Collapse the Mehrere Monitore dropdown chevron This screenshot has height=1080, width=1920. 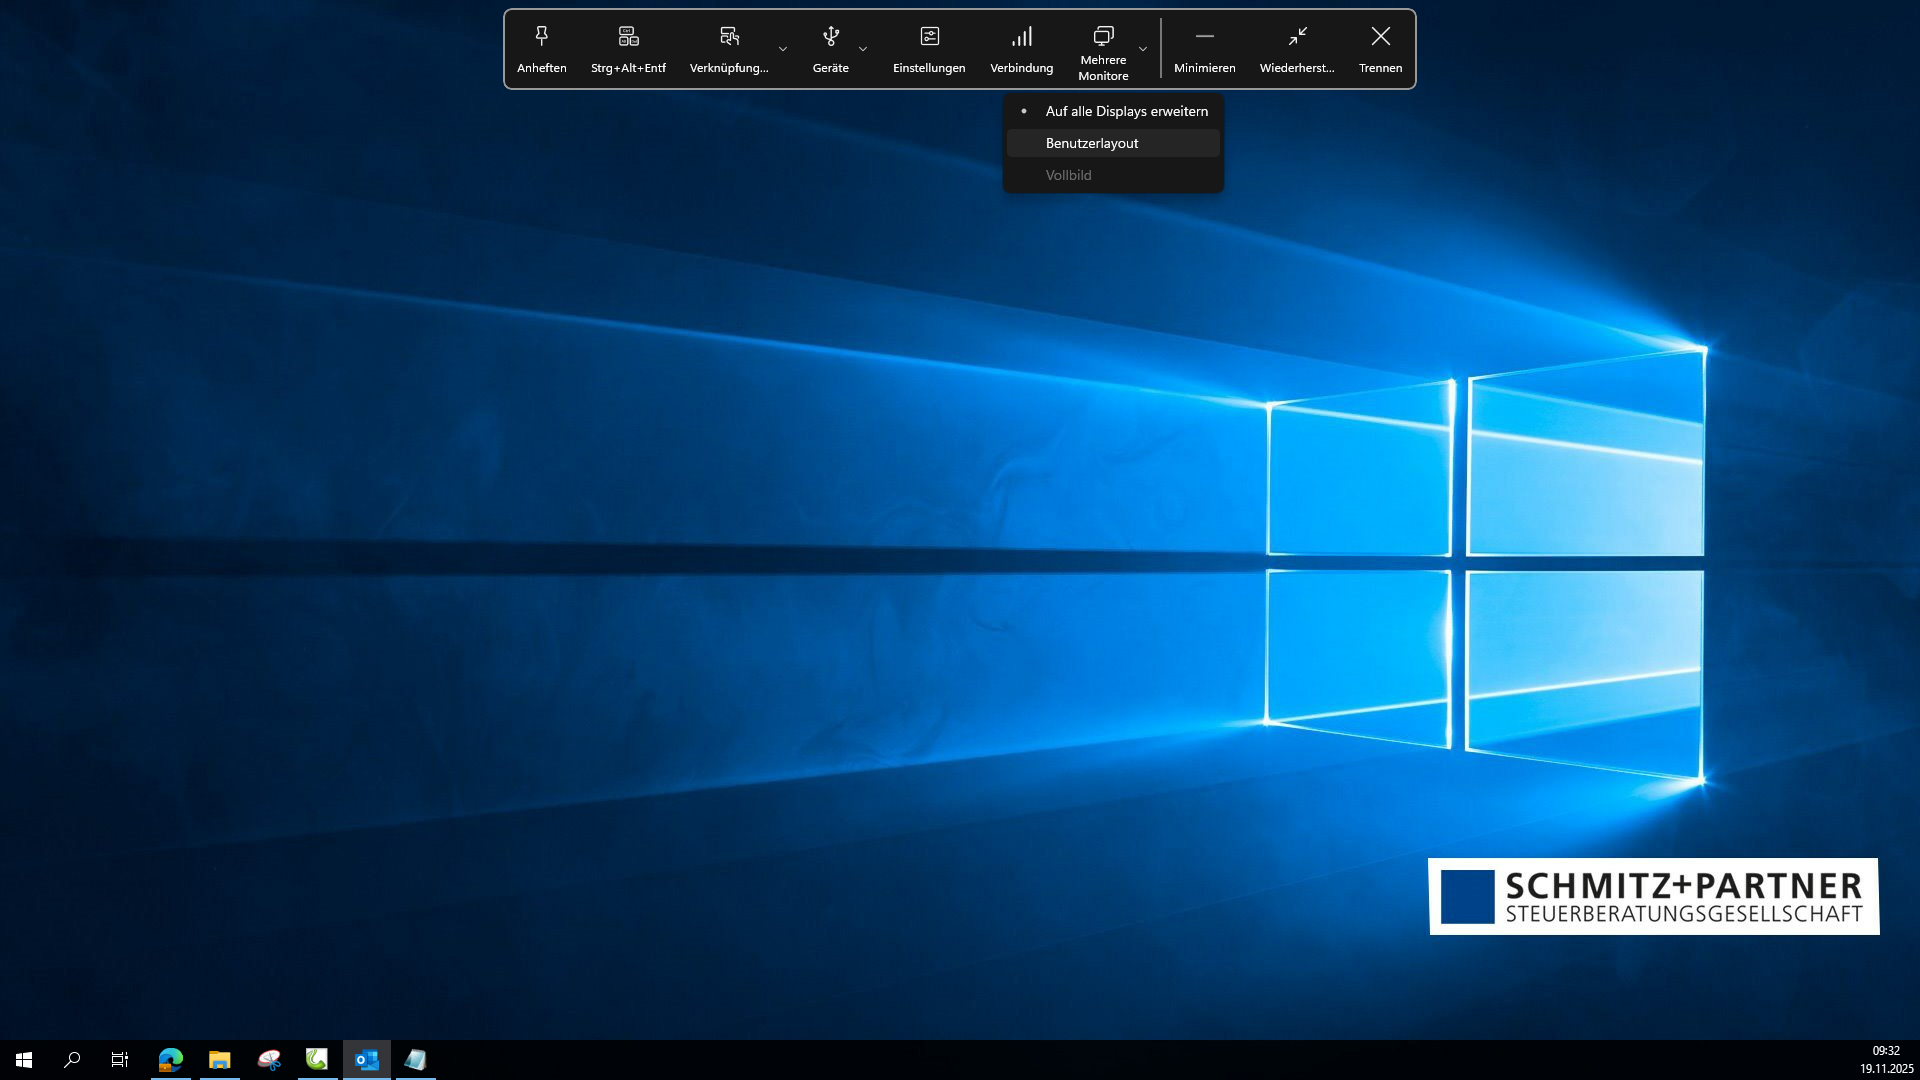tap(1143, 49)
